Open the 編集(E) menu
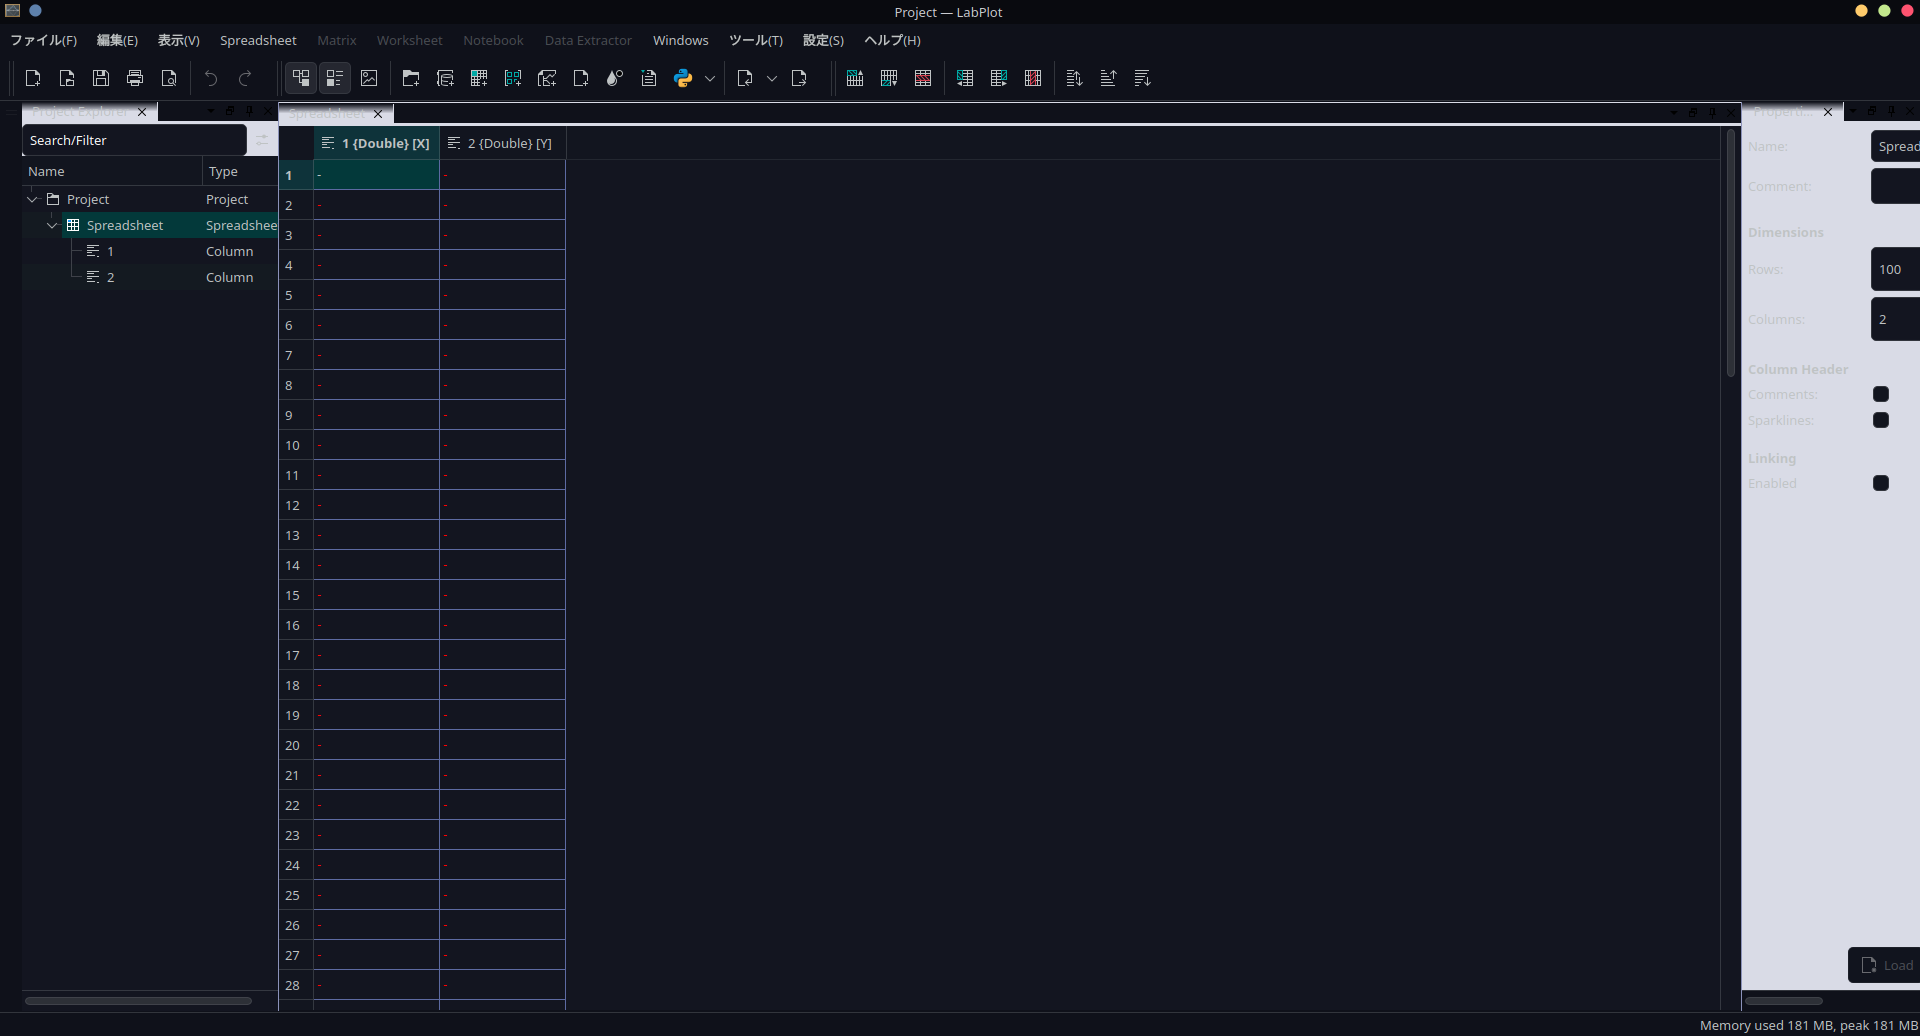The image size is (1920, 1036). coord(117,40)
